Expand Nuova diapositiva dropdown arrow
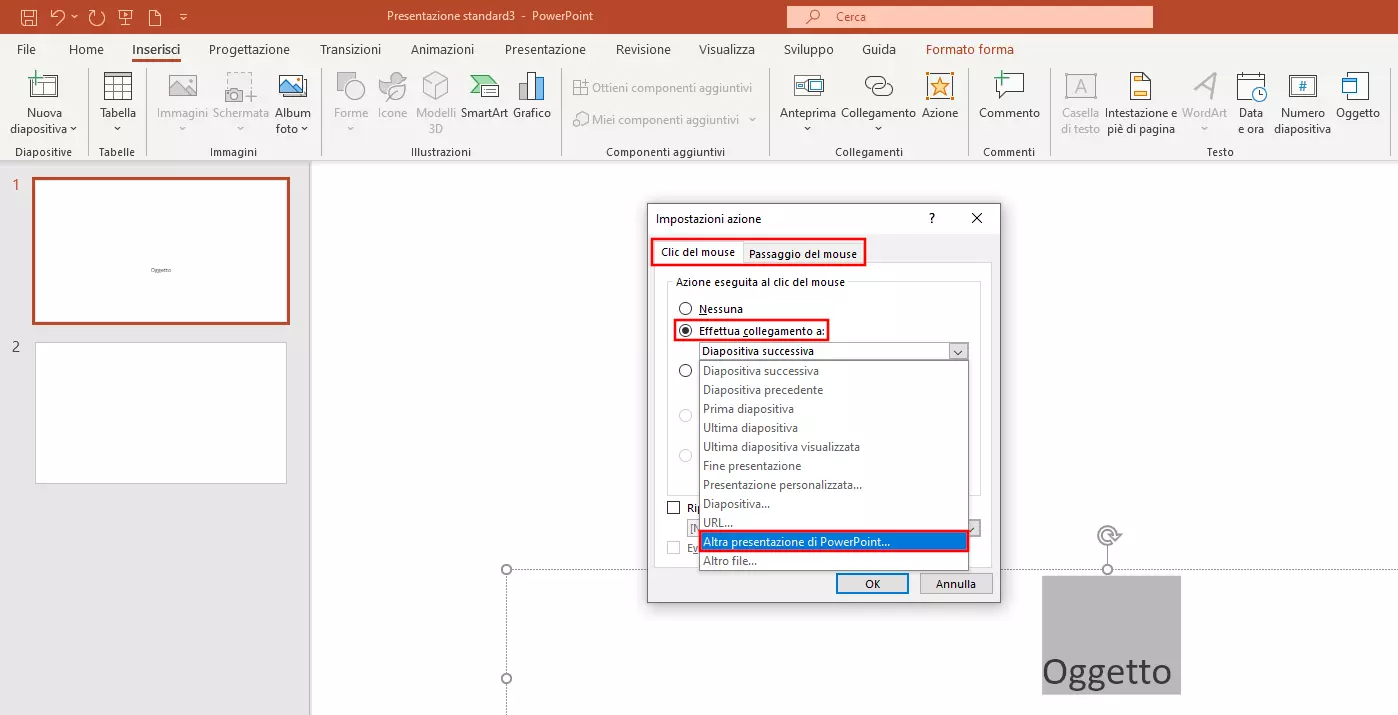The width and height of the screenshot is (1398, 715). (x=73, y=129)
